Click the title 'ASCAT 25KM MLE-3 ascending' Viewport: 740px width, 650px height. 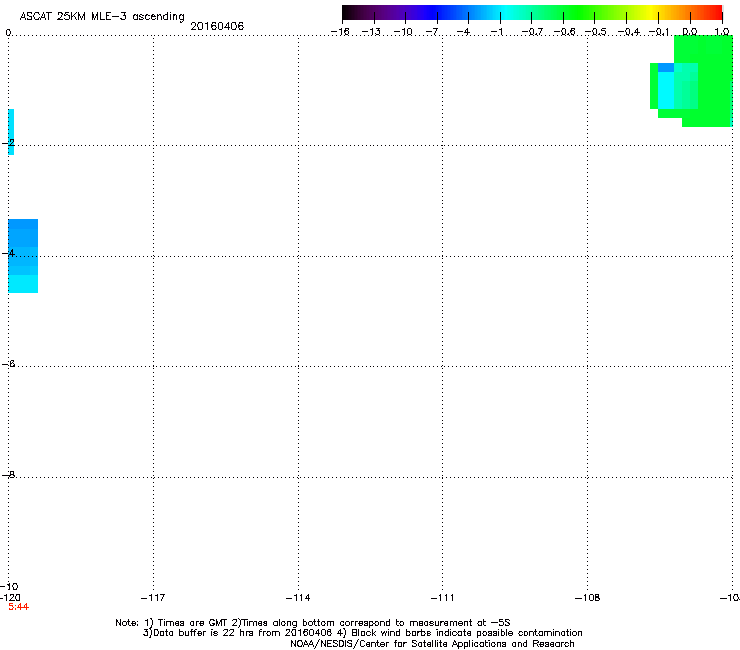(102, 17)
